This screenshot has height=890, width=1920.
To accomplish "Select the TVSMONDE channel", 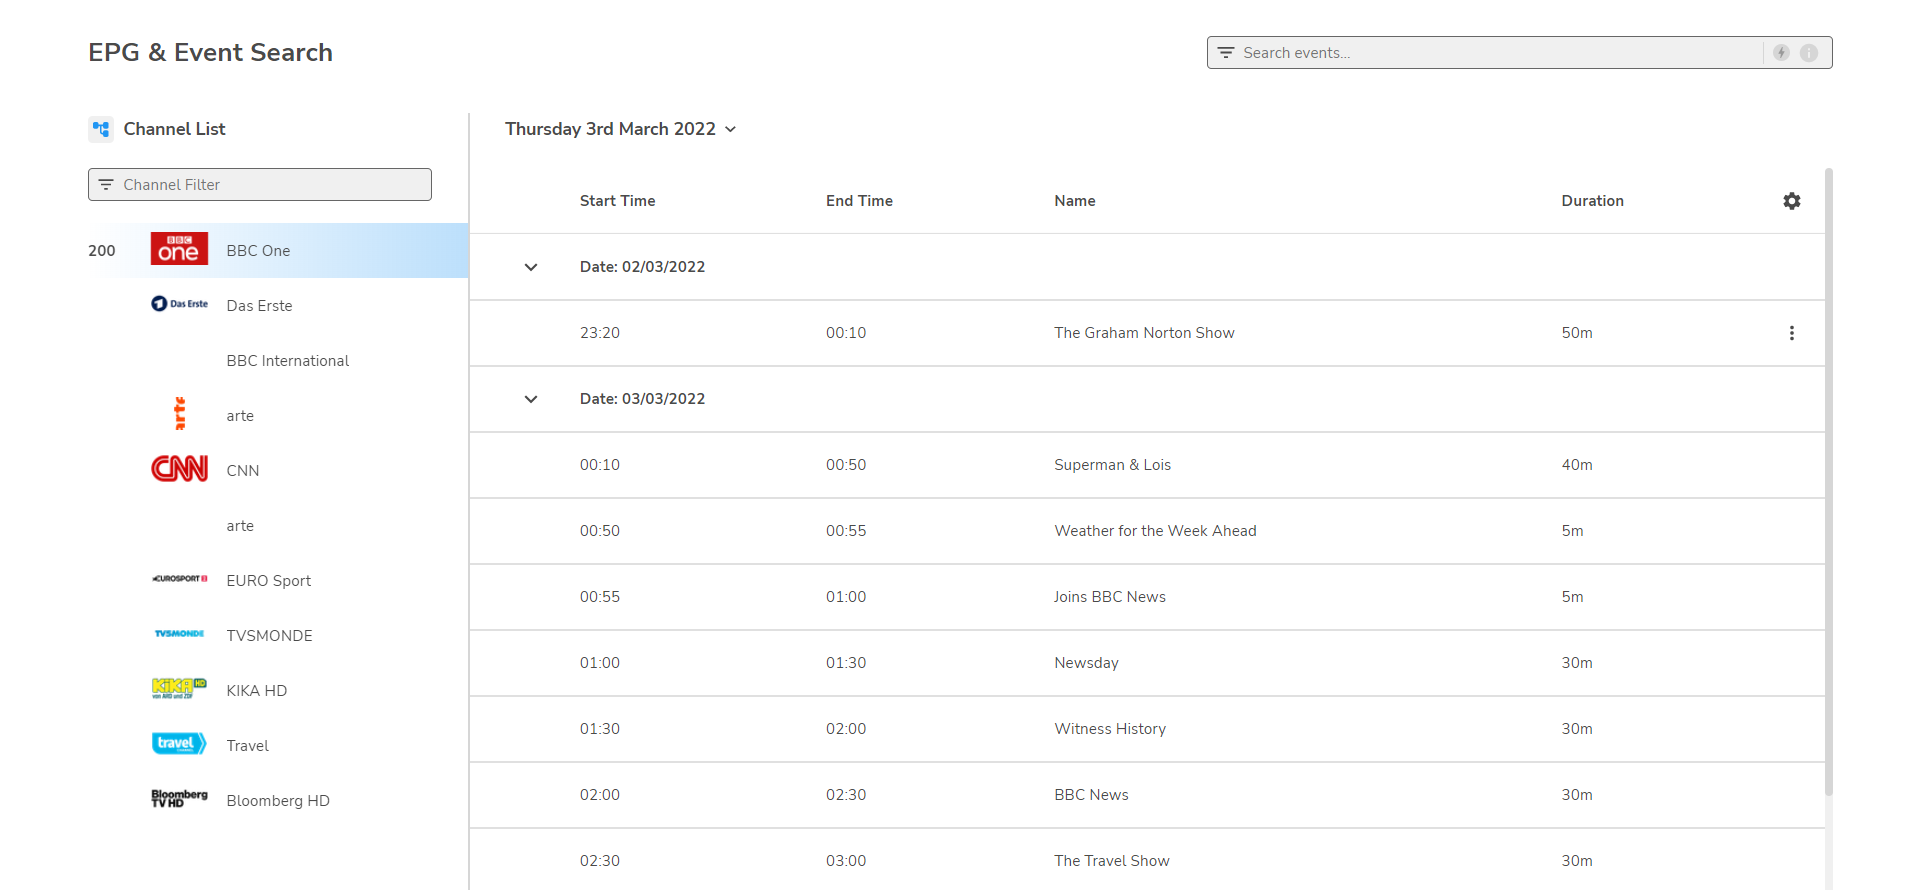I will 269,636.
